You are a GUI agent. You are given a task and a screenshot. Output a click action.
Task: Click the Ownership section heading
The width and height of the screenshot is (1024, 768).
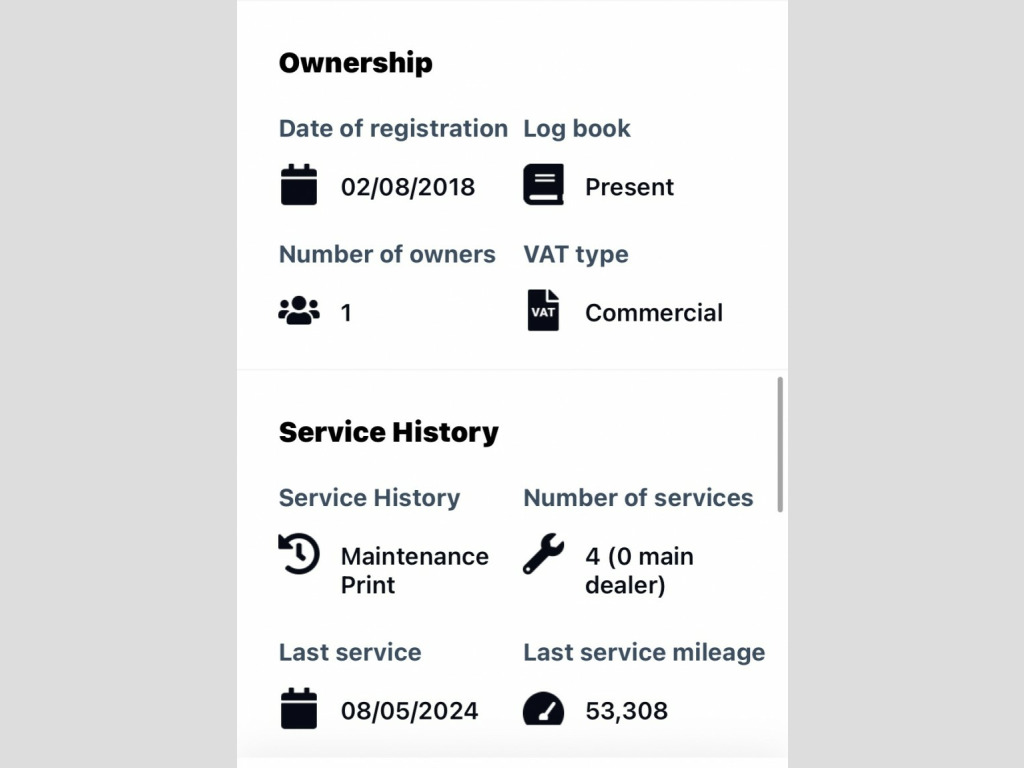(x=355, y=63)
